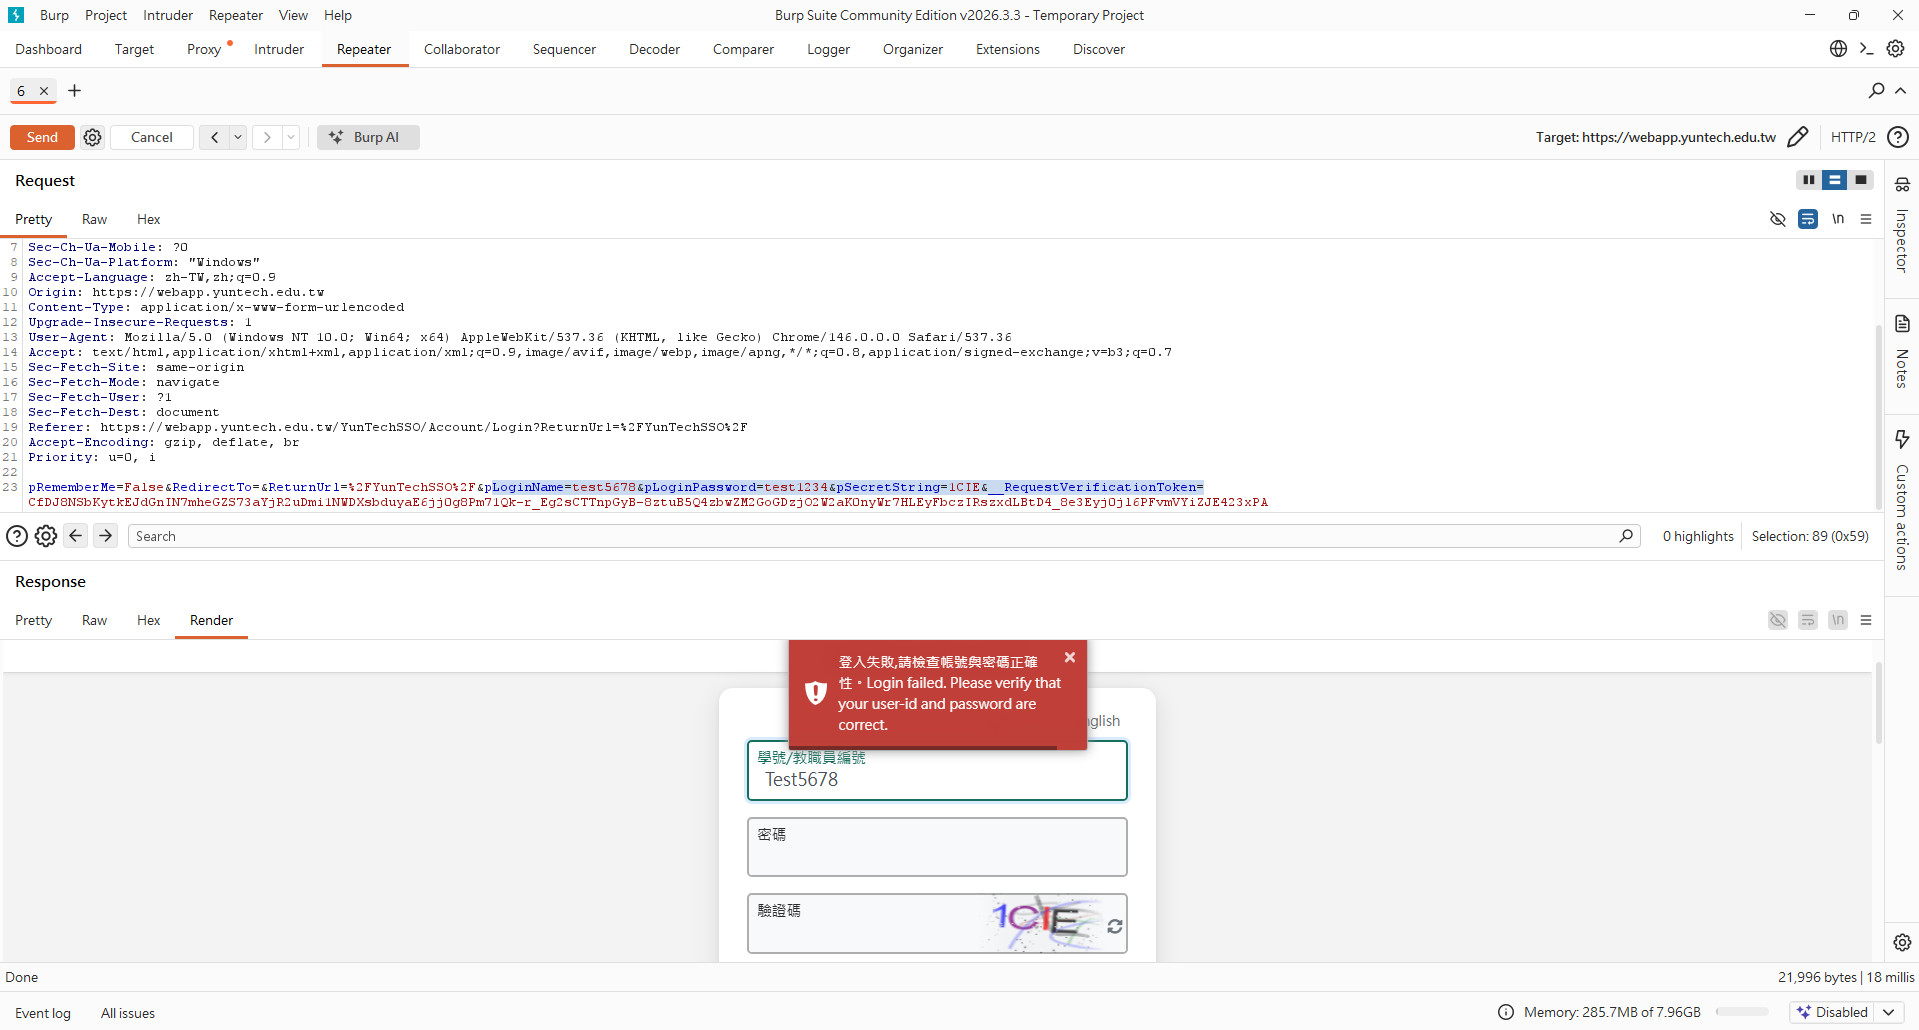Open the Event log
This screenshot has height=1030, width=1919.
[x=43, y=1013]
